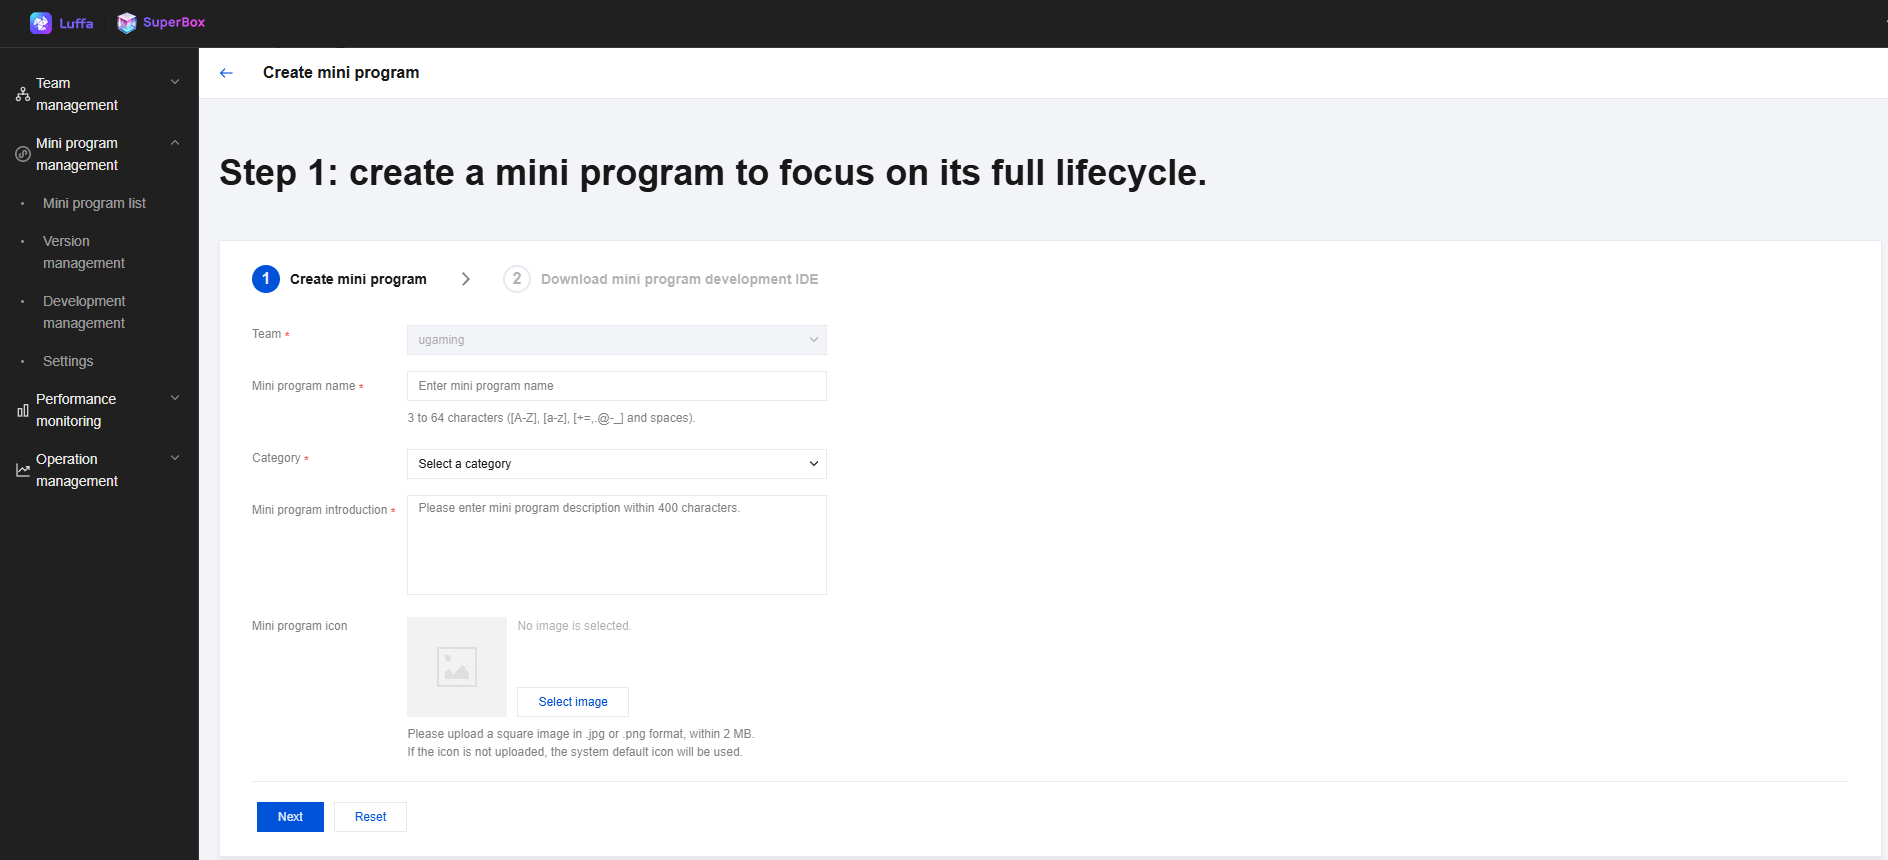Open Mini program list menu item

pos(94,203)
